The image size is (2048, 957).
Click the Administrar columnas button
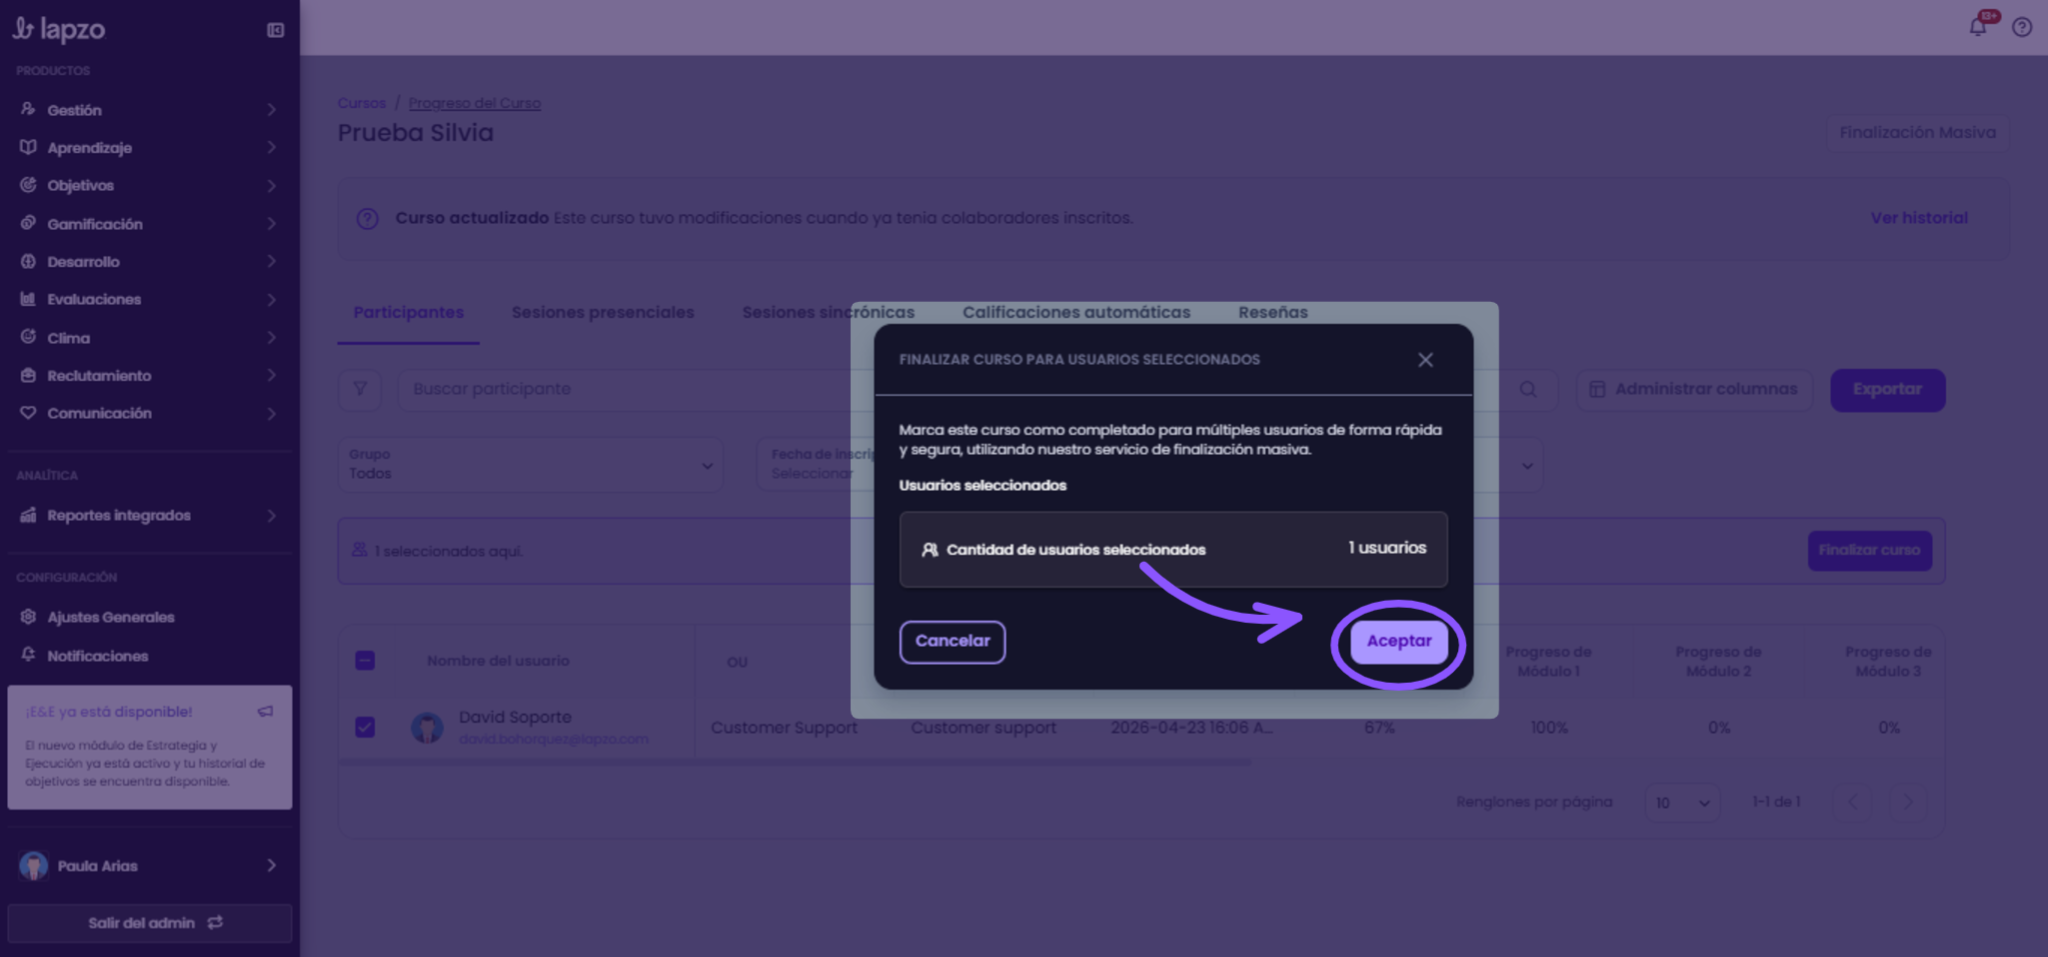pos(1694,389)
